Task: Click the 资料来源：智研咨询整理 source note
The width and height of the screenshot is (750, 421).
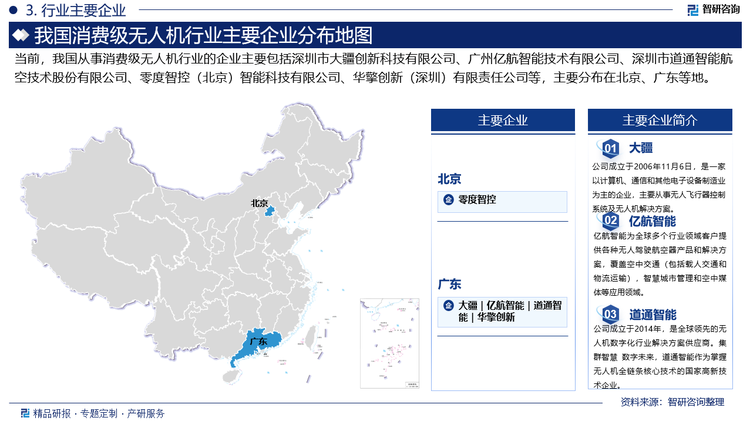Action: [x=672, y=402]
